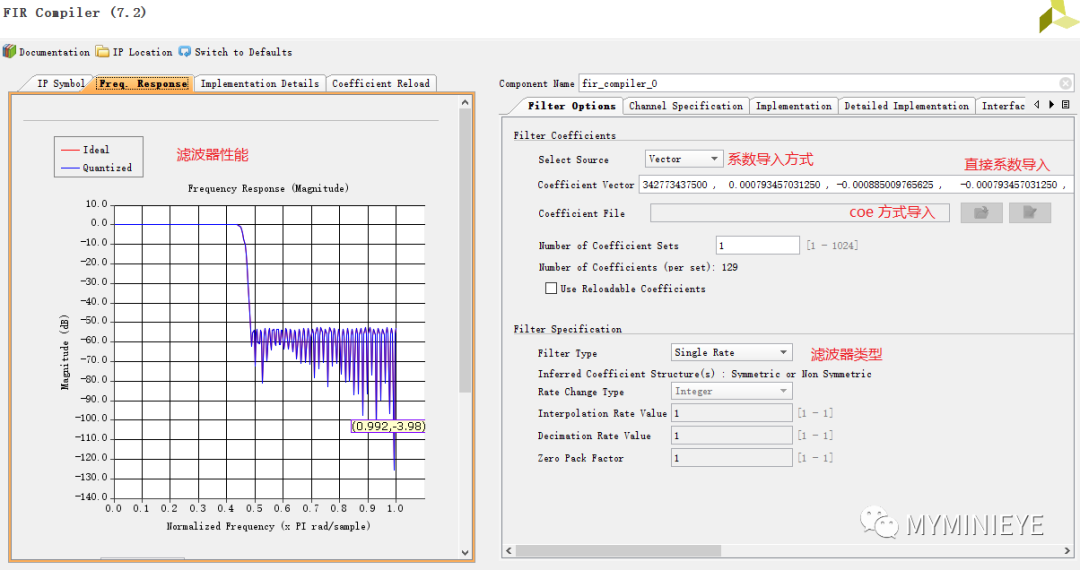The image size is (1080, 570).
Task: Click the IP Location folder icon
Action: click(x=102, y=51)
